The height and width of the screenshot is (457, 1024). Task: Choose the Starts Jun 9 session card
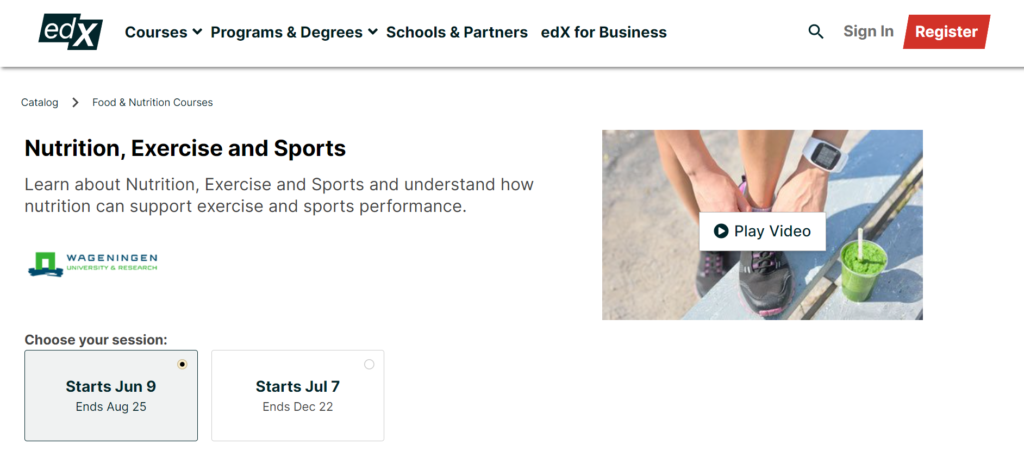coord(111,396)
